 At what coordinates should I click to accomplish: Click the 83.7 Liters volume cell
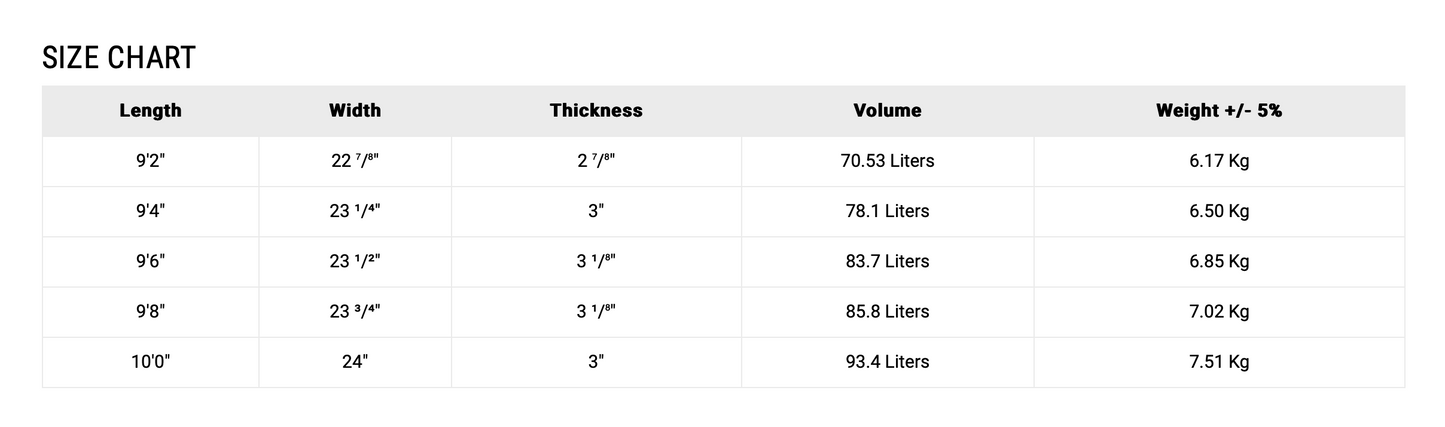click(x=887, y=261)
